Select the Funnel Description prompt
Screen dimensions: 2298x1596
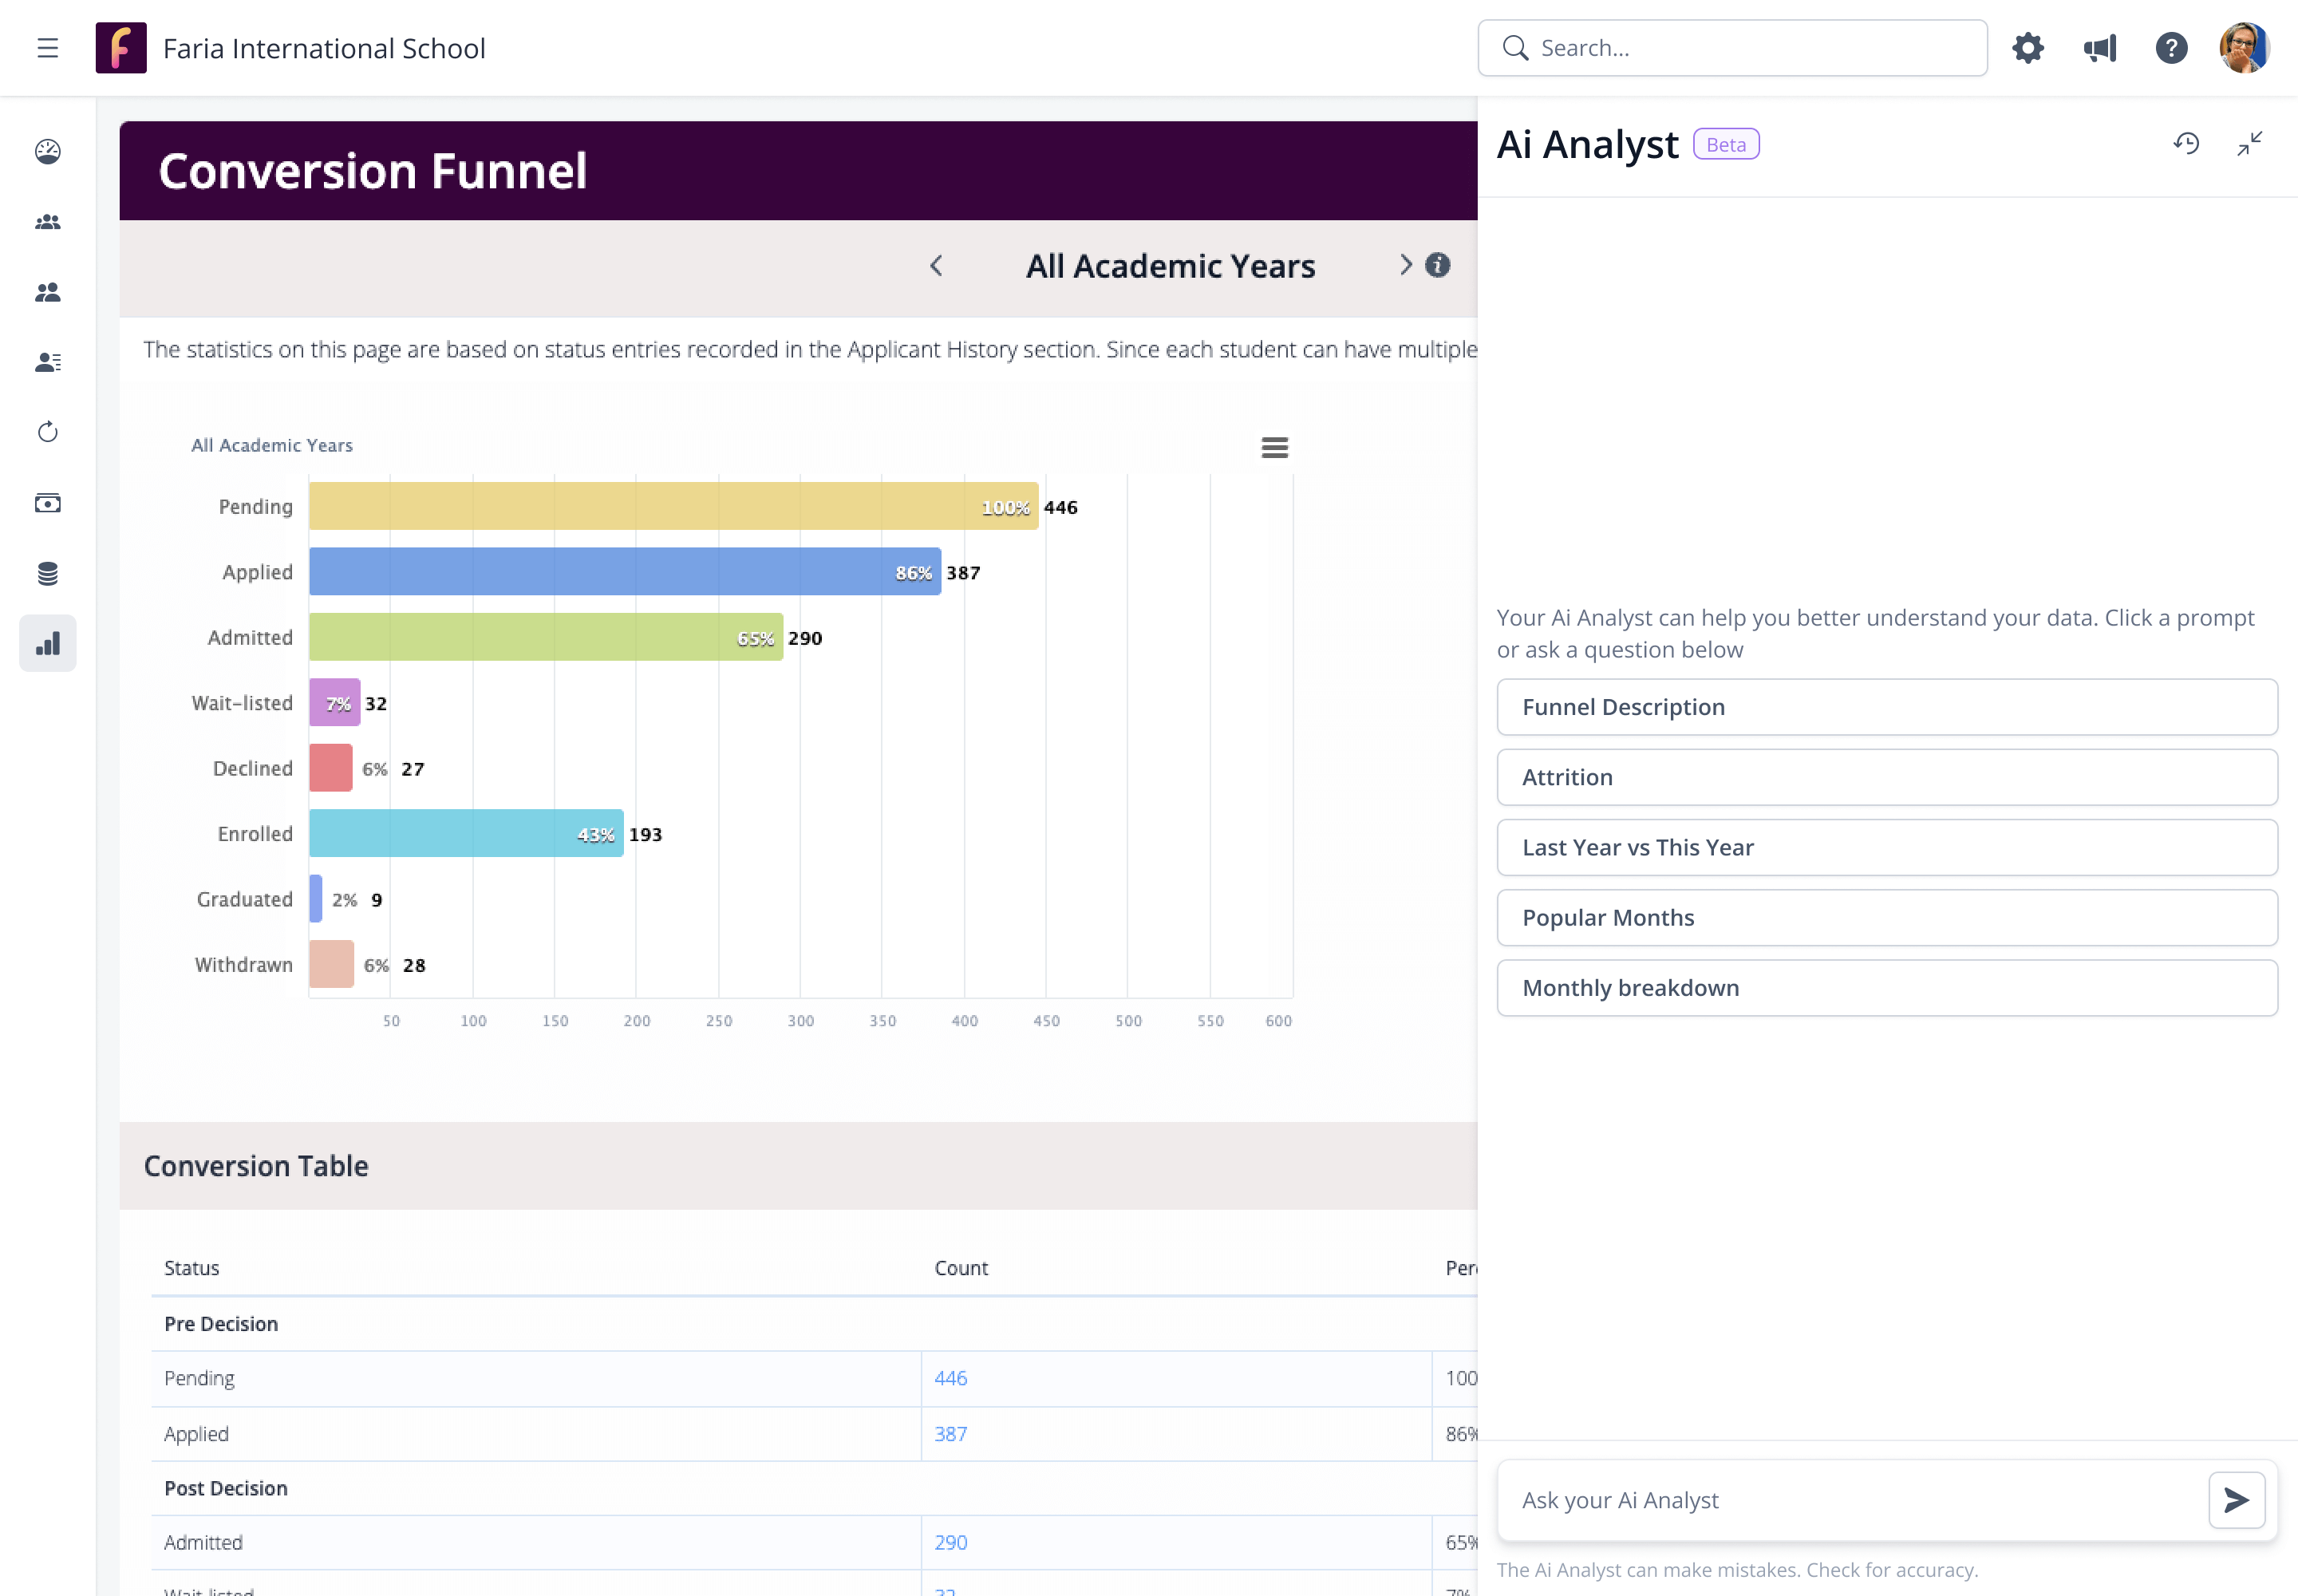[1886, 707]
